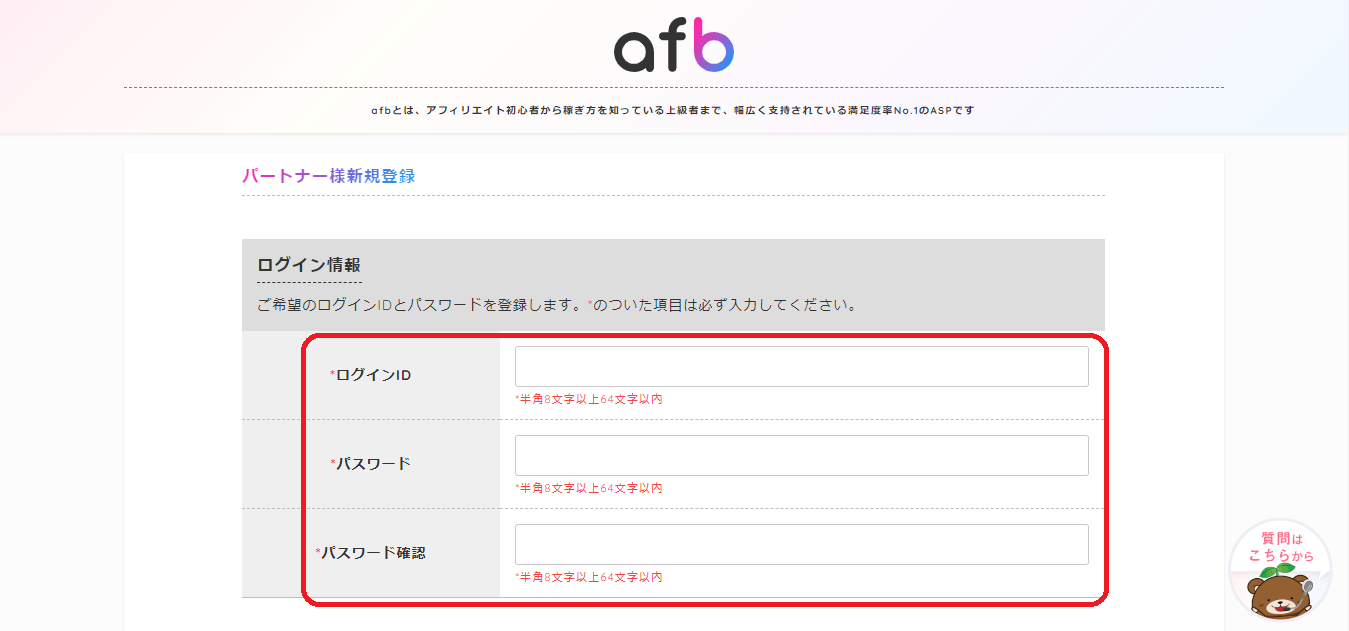Click the character limit hint under パスワード field
Screen dimensions: 1349x631
(589, 488)
